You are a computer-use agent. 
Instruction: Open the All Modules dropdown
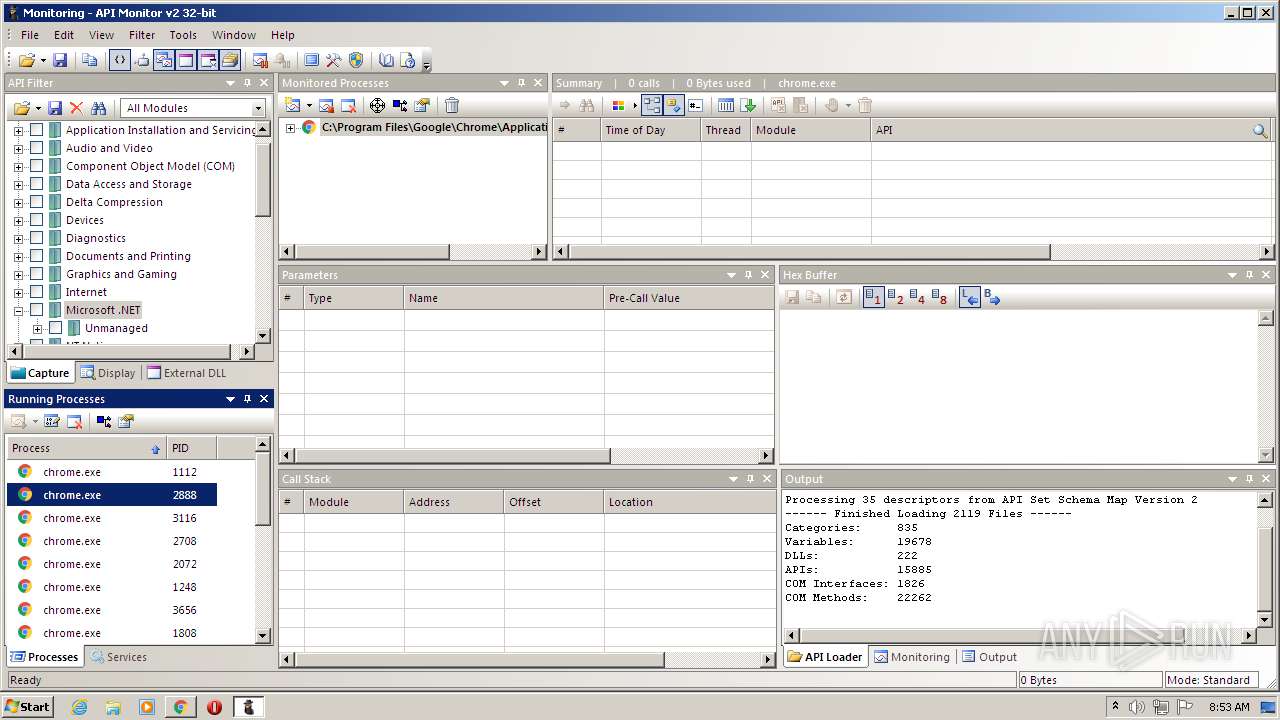[x=258, y=108]
